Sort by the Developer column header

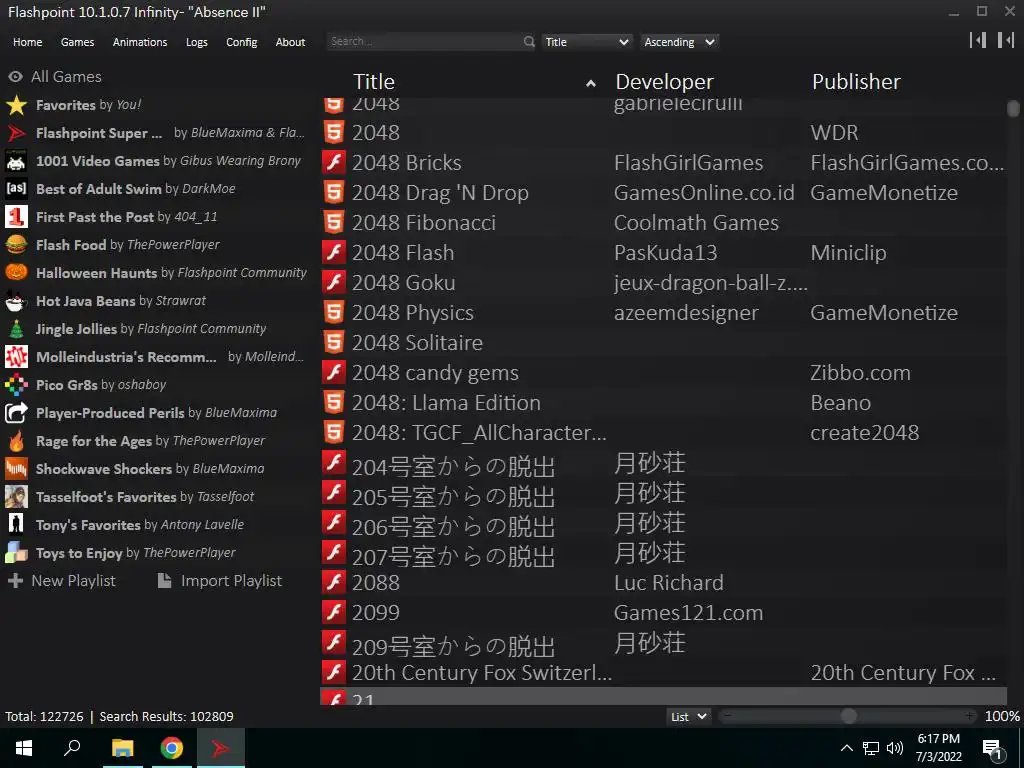point(664,82)
